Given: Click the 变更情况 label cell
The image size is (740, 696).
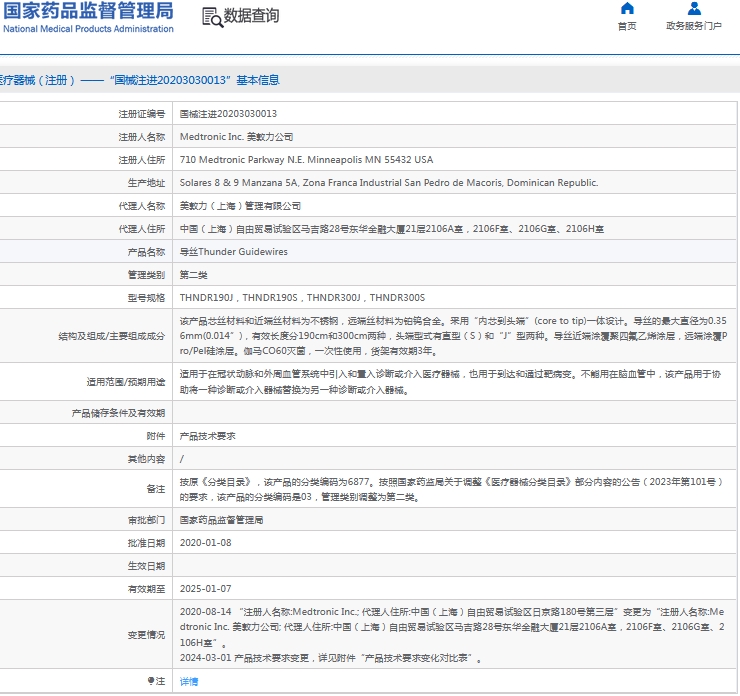Looking at the screenshot, I should (x=146, y=635).
